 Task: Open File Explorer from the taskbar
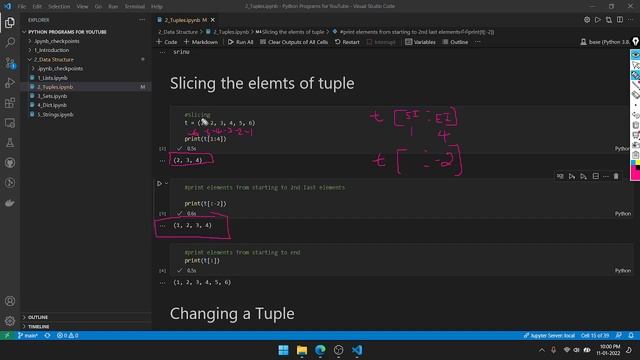(302, 350)
